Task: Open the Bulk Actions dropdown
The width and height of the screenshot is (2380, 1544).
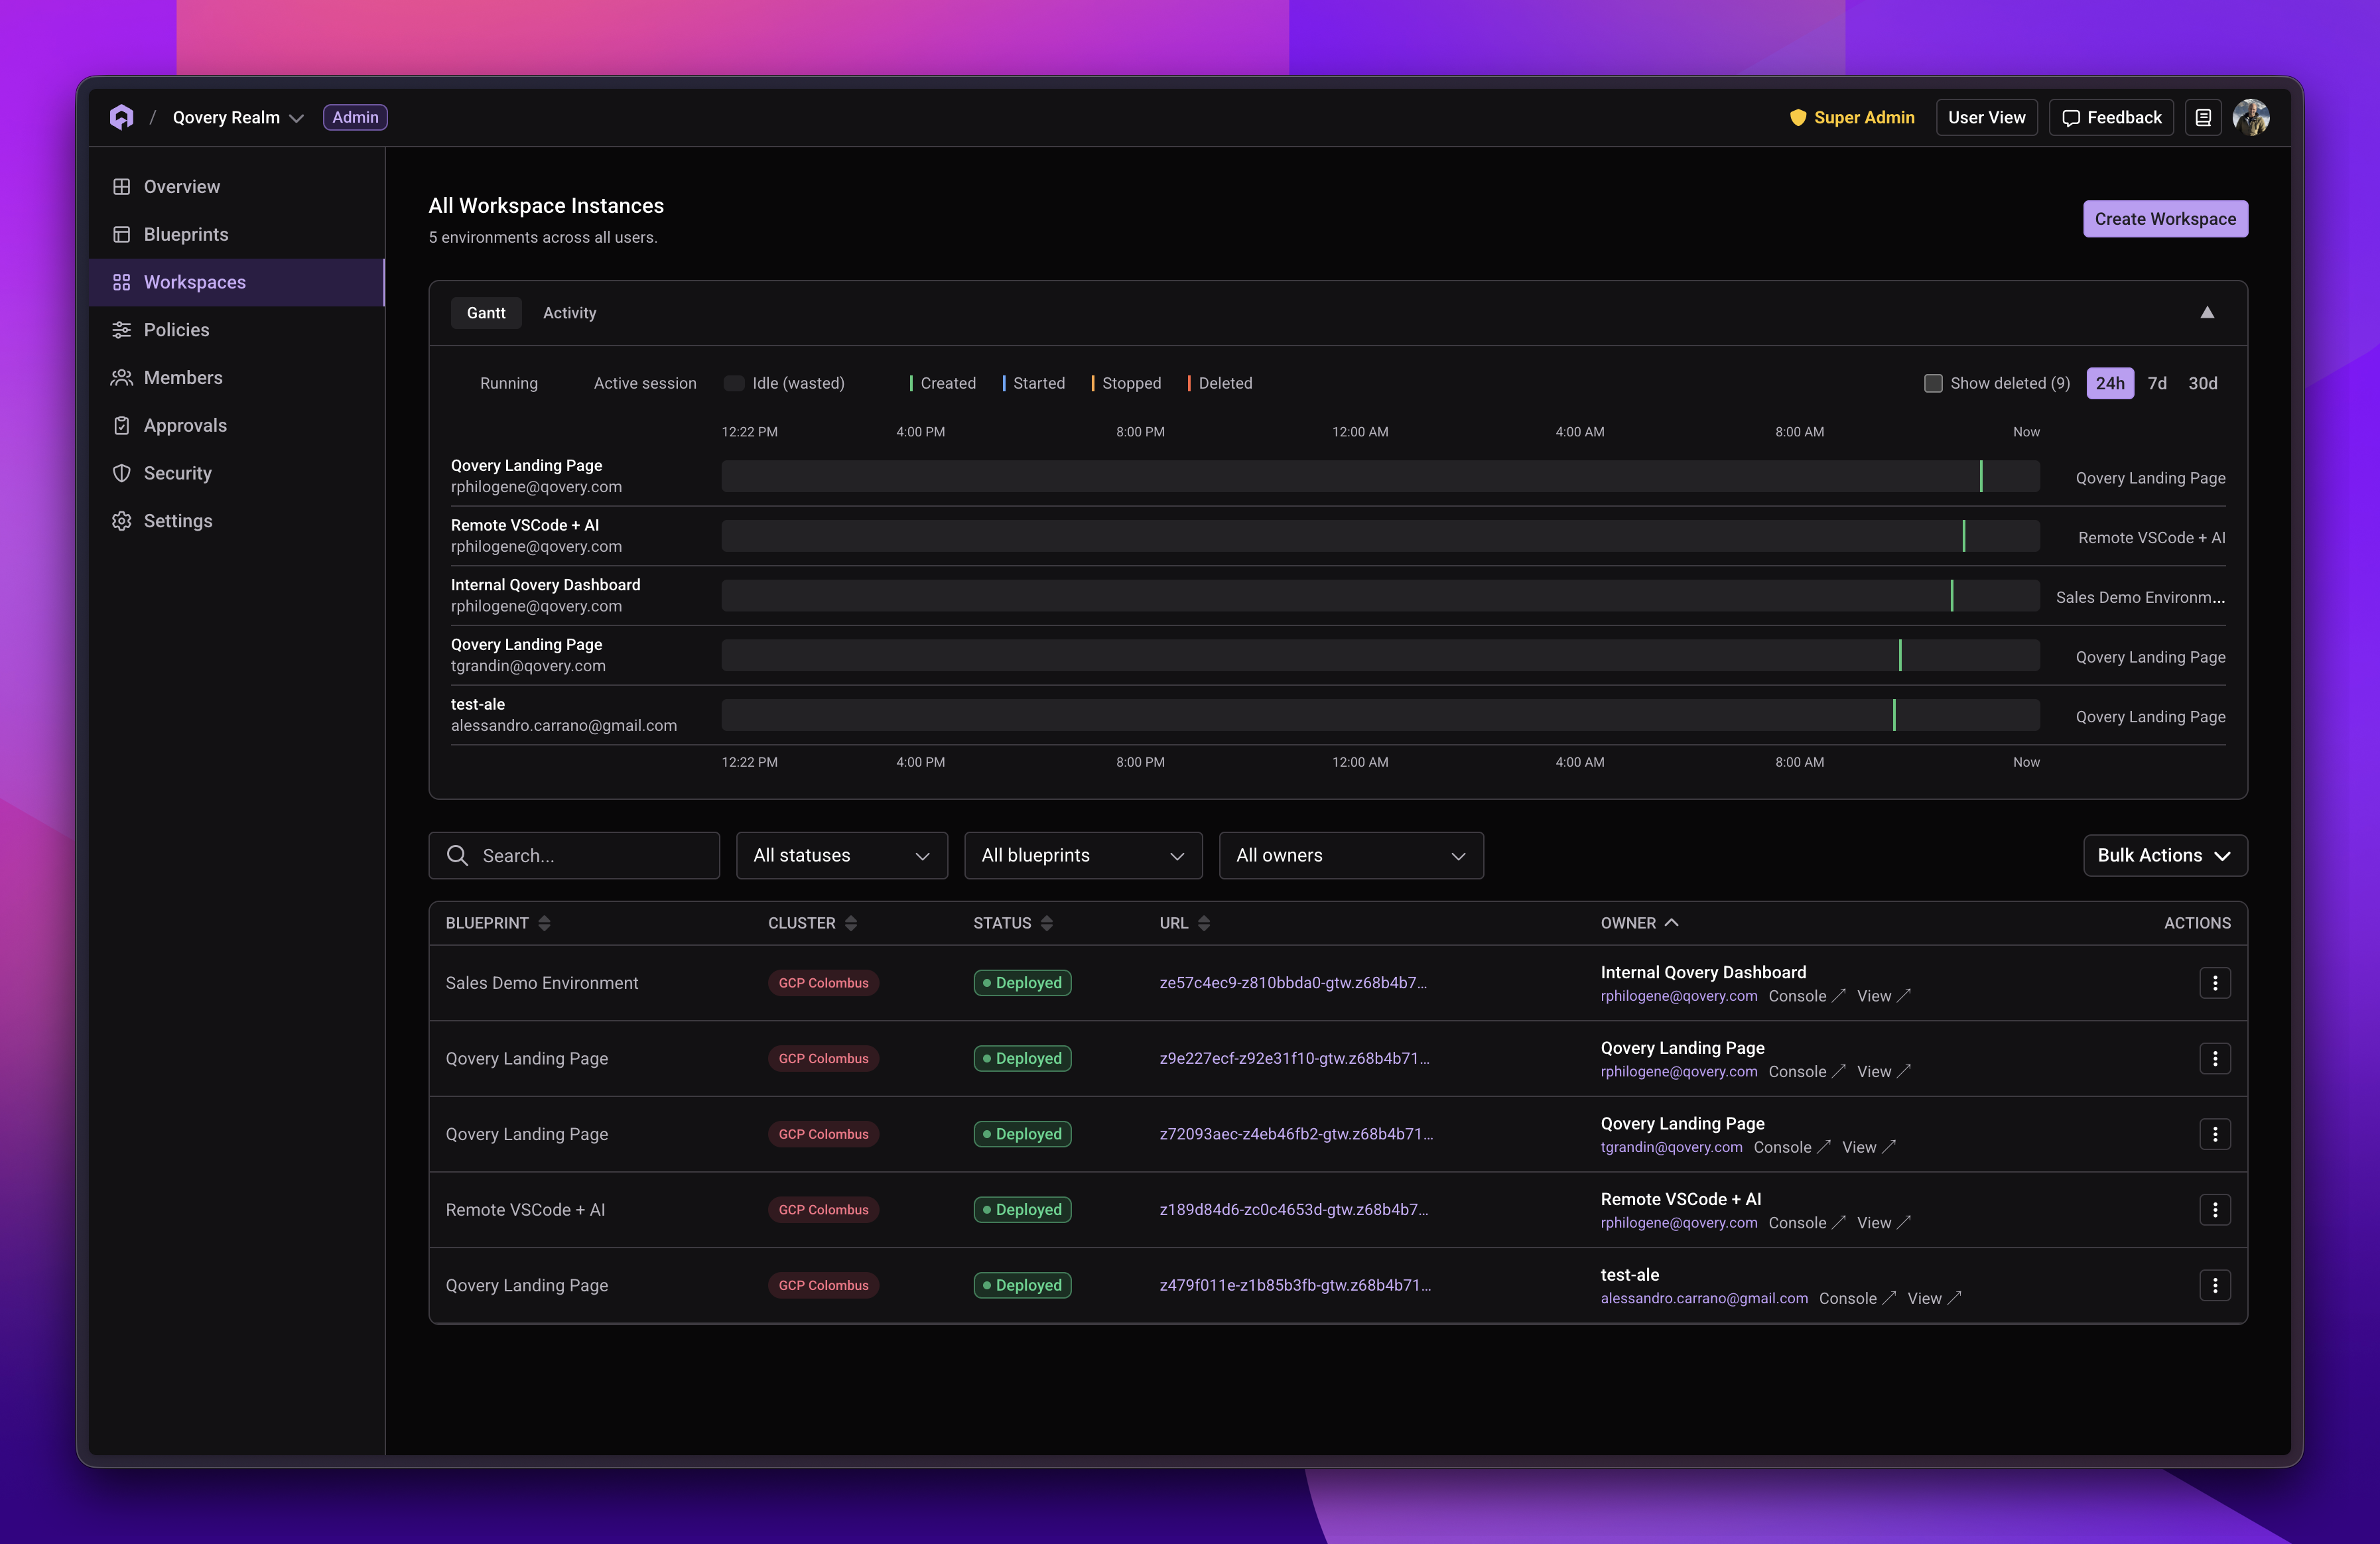Action: [2165, 856]
